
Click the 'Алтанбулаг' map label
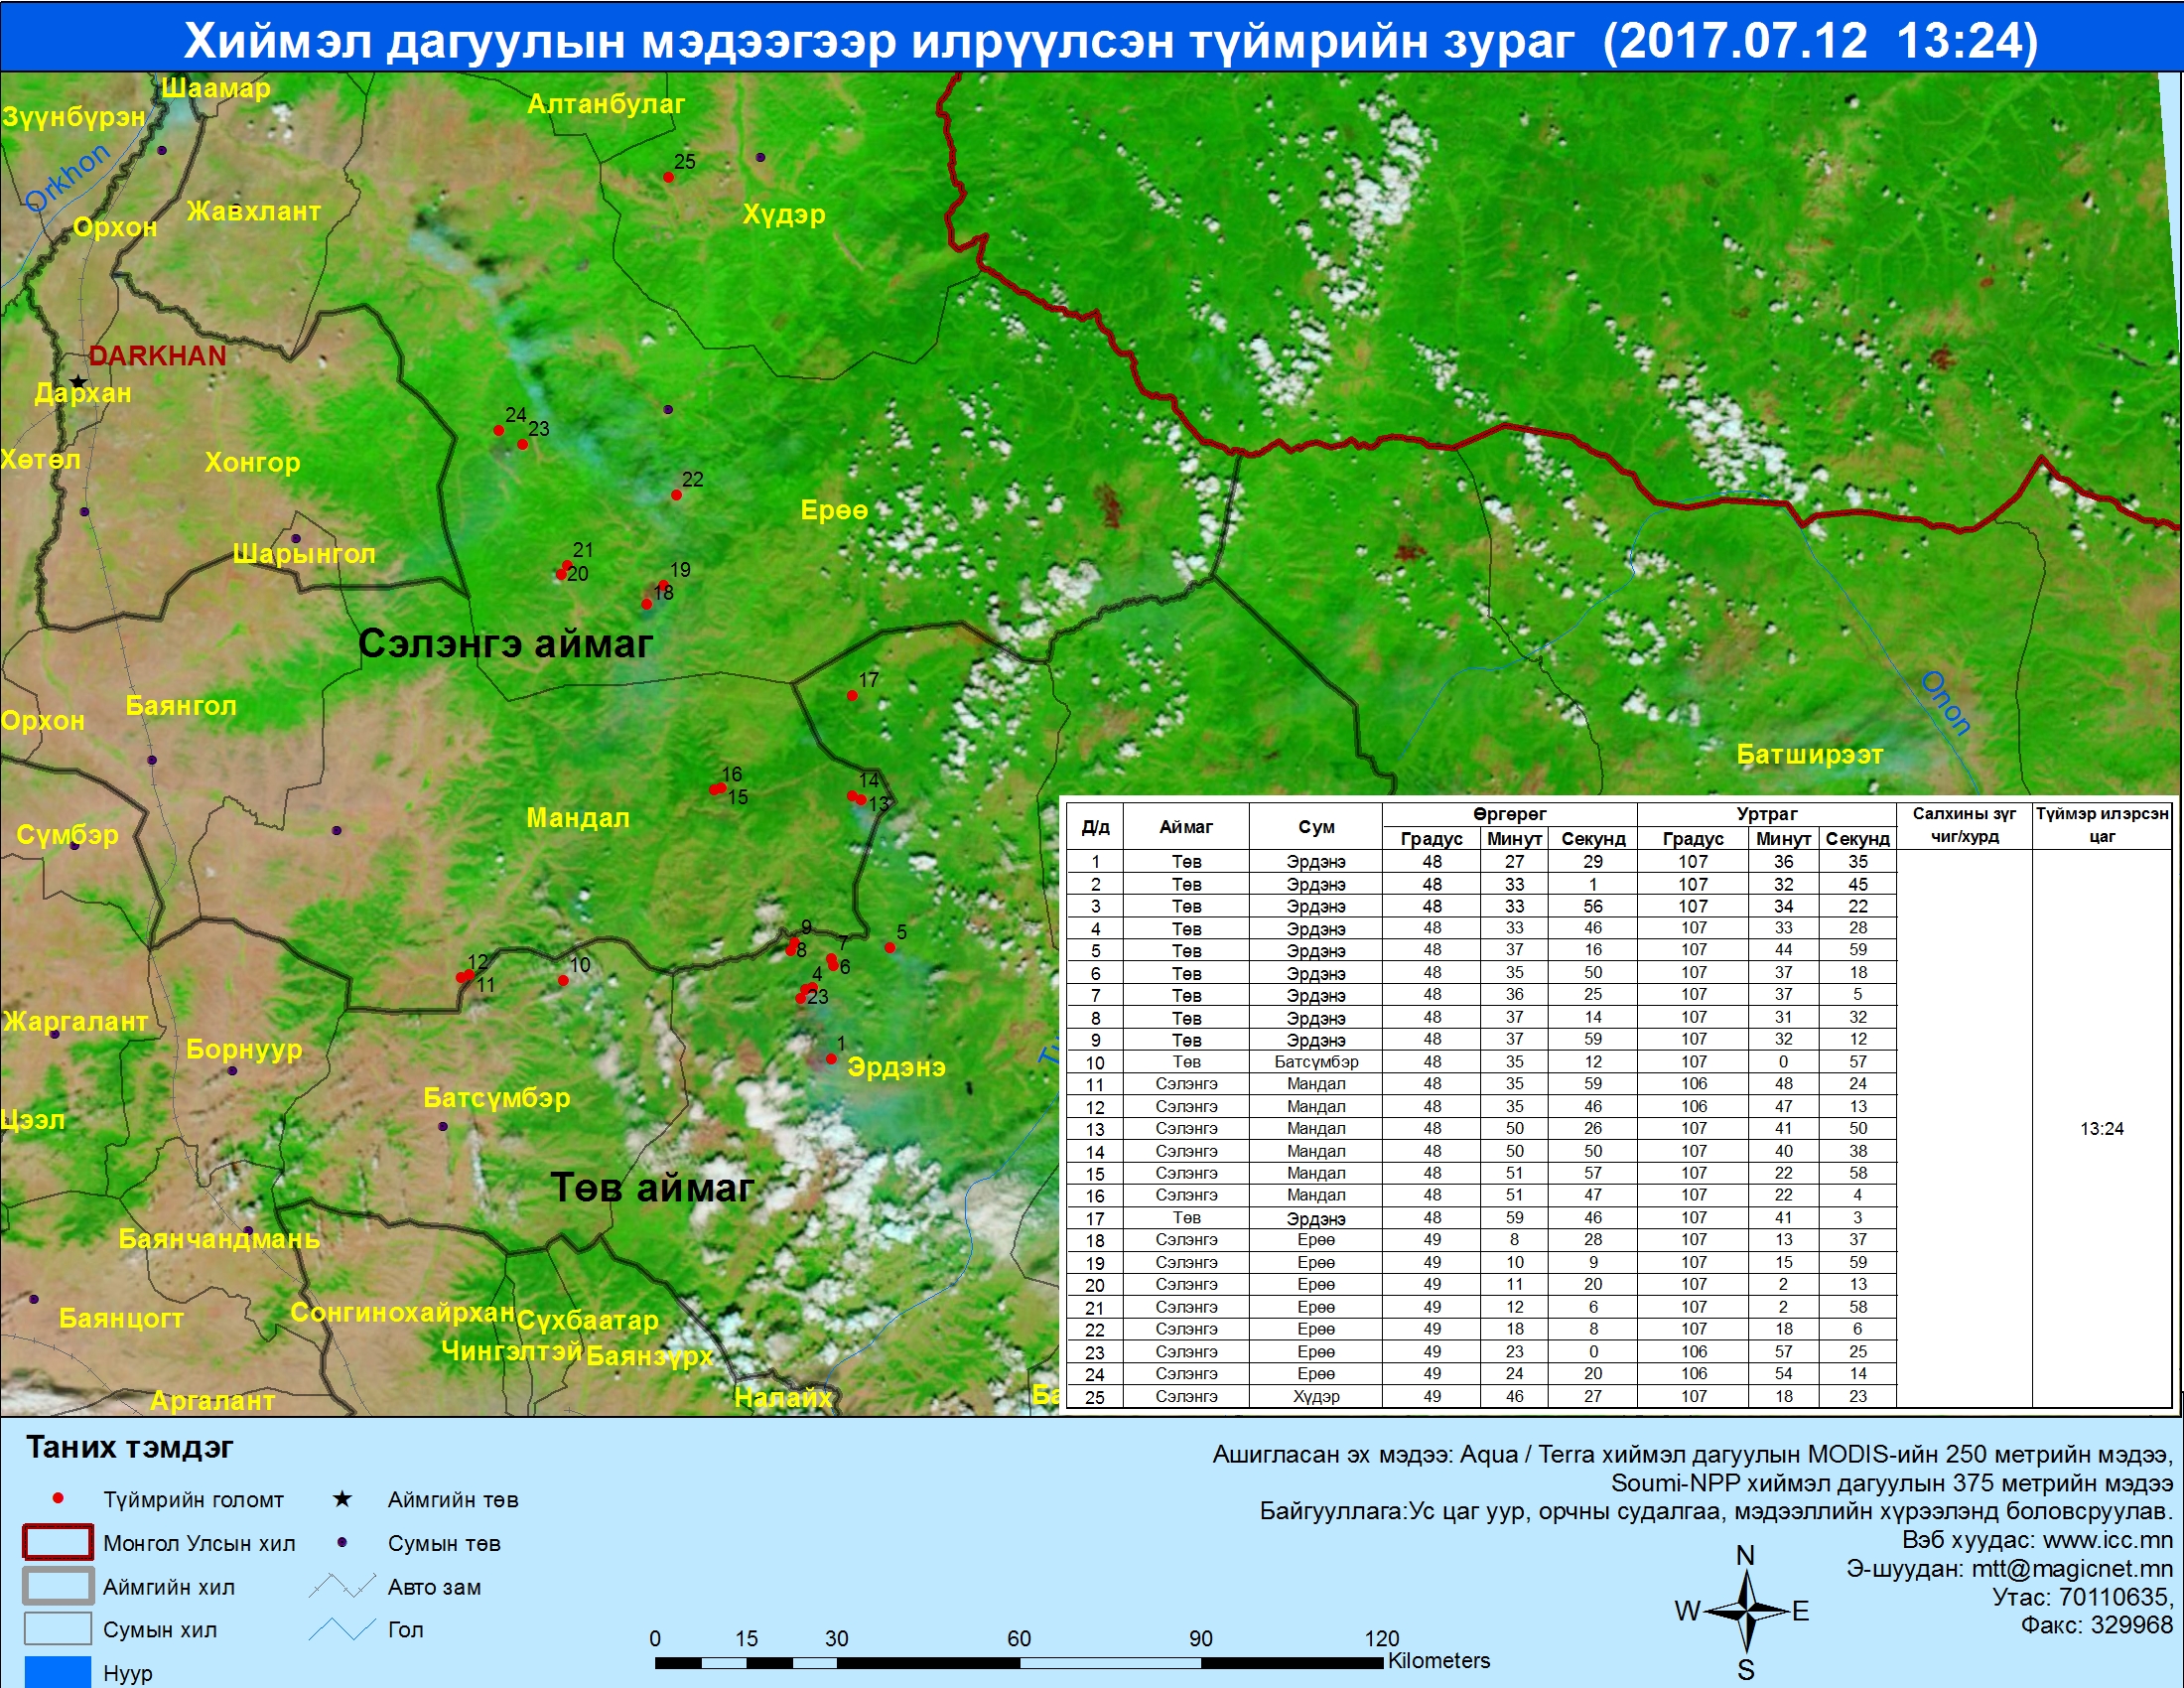point(606,103)
